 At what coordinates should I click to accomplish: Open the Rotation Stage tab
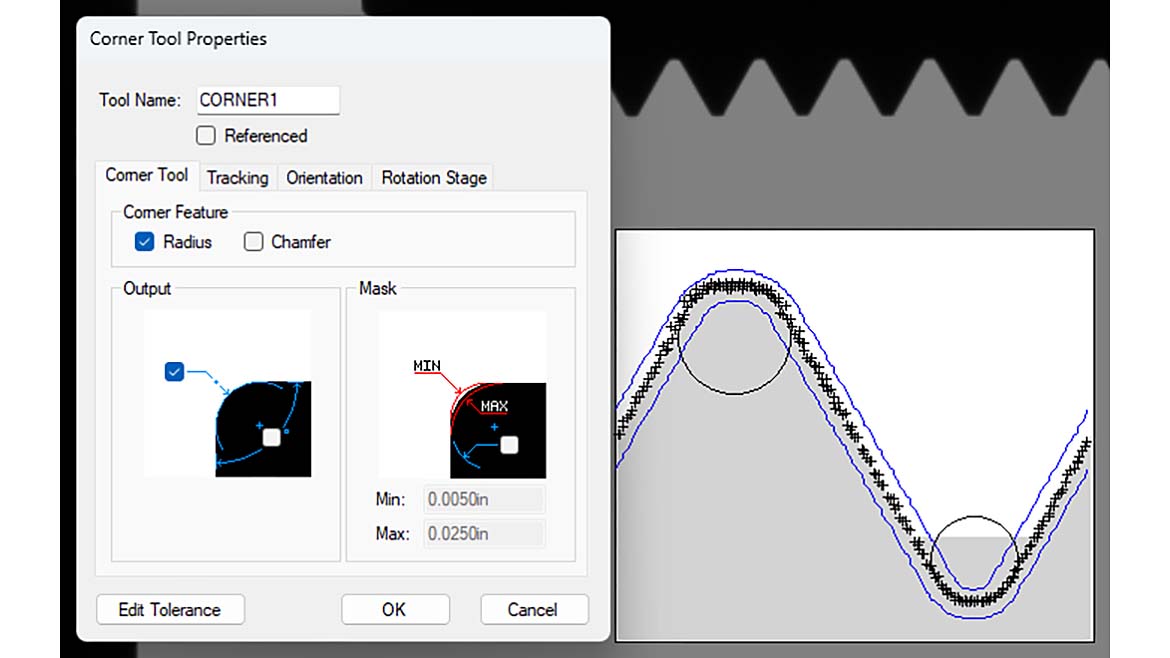click(434, 178)
